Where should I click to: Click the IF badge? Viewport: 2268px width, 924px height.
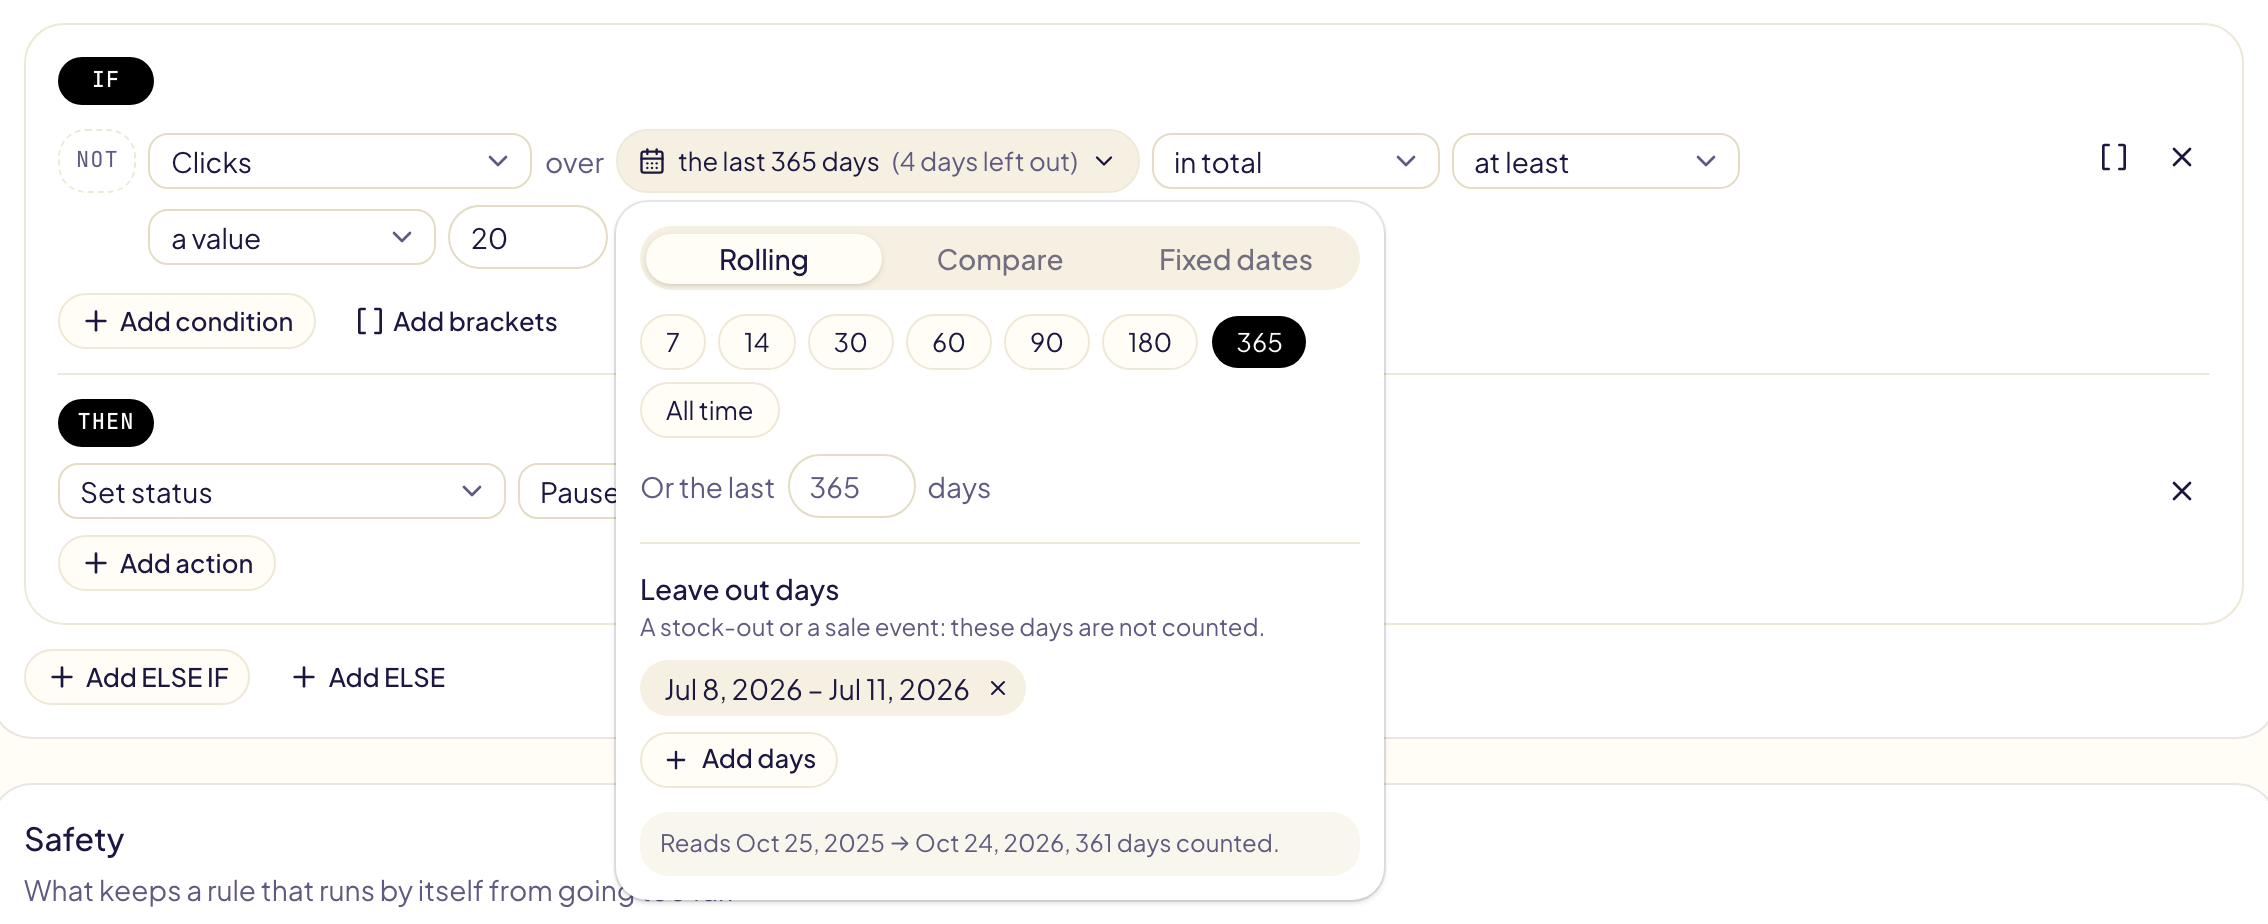pos(106,80)
